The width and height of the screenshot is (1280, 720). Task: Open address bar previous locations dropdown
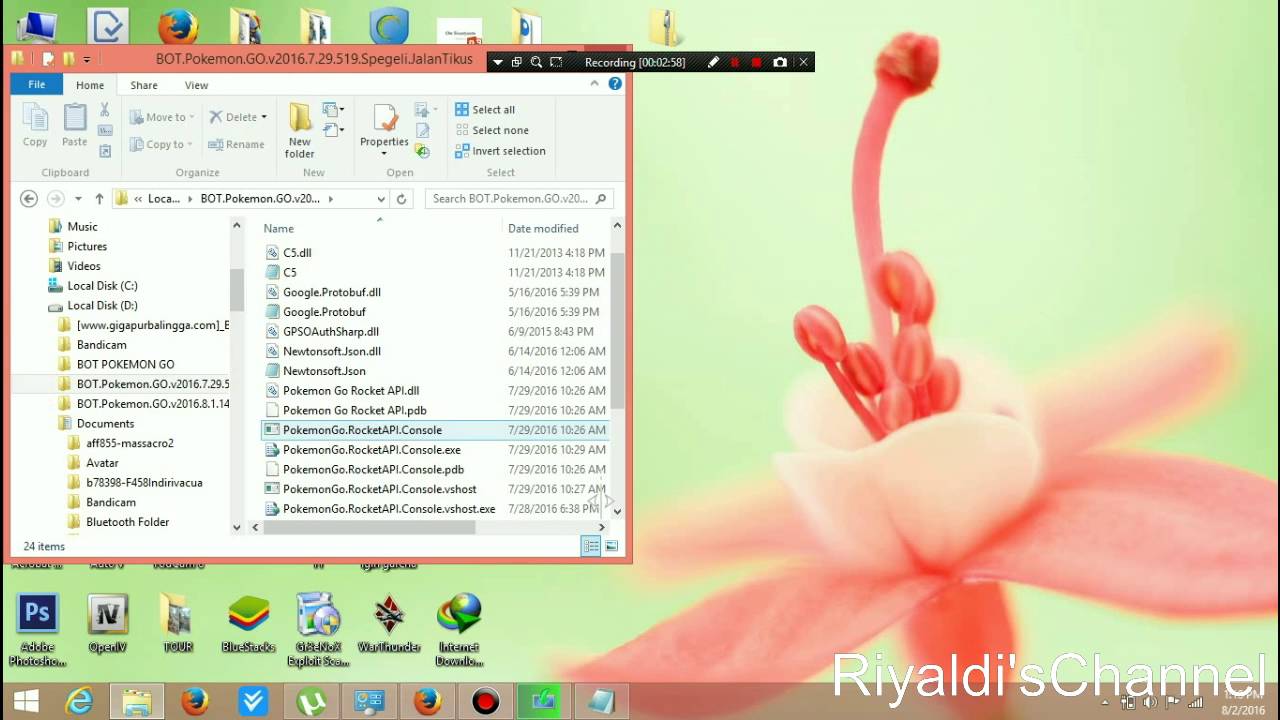pyautogui.click(x=381, y=199)
